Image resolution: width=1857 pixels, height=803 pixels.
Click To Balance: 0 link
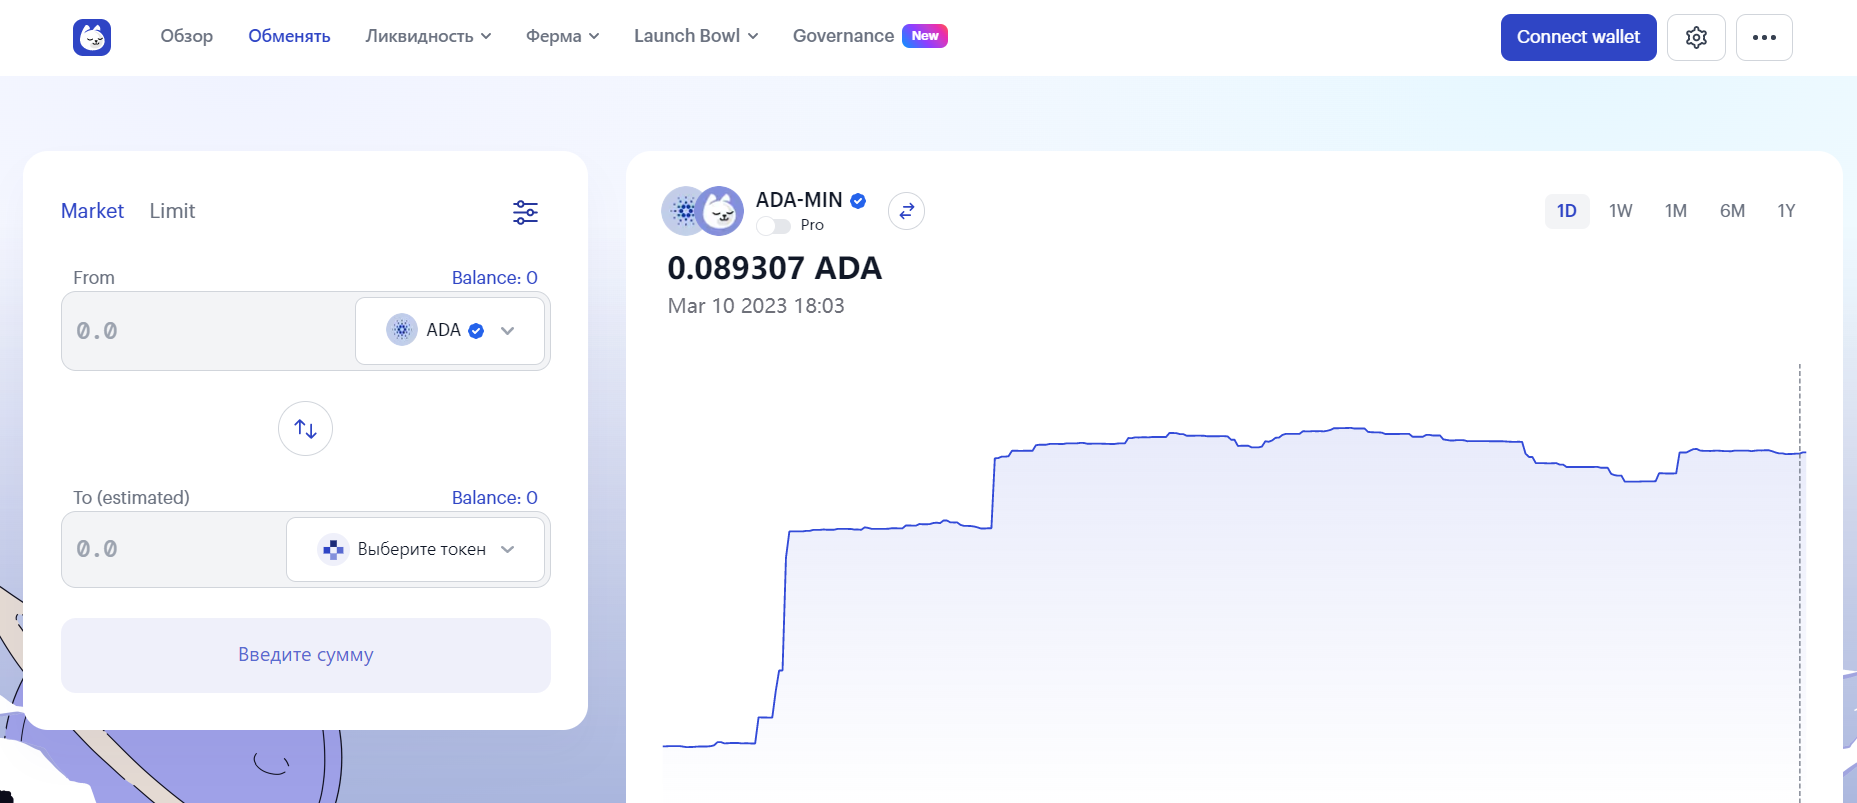pos(494,498)
